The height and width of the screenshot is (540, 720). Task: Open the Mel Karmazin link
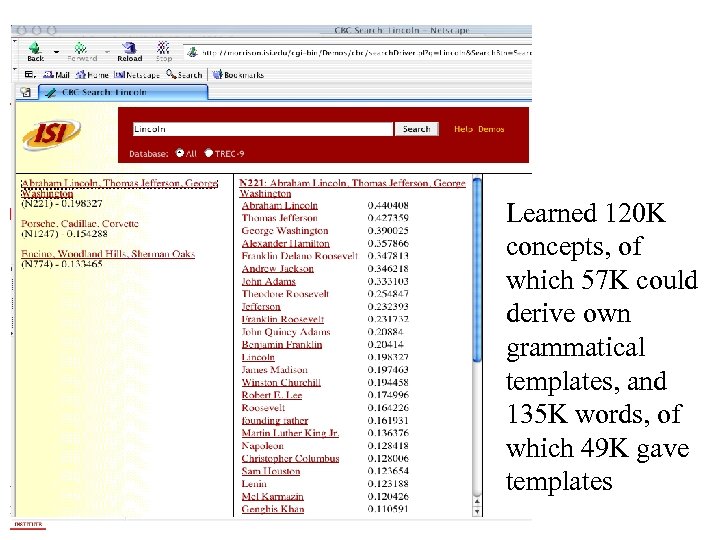(x=273, y=496)
